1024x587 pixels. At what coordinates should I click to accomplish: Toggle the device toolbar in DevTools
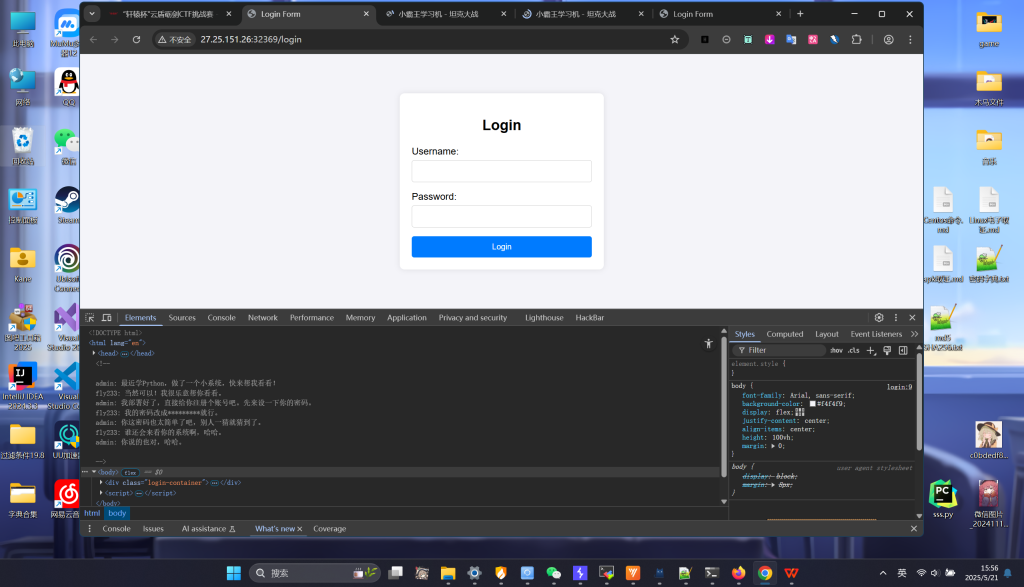[x=106, y=318]
